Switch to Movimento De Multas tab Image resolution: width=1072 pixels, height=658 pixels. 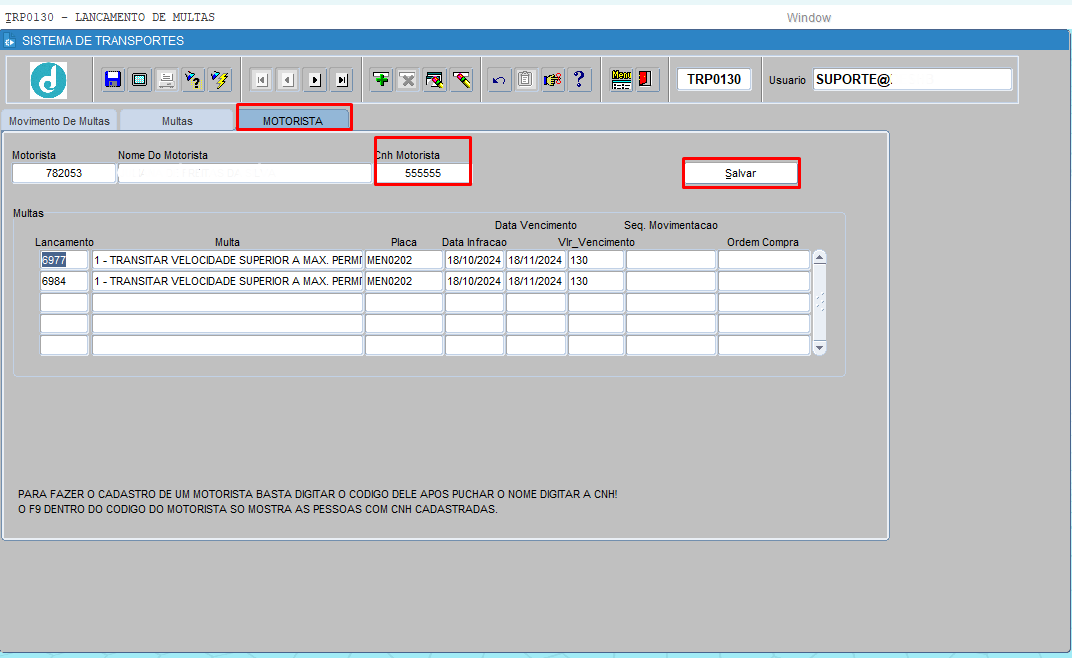[x=59, y=120]
